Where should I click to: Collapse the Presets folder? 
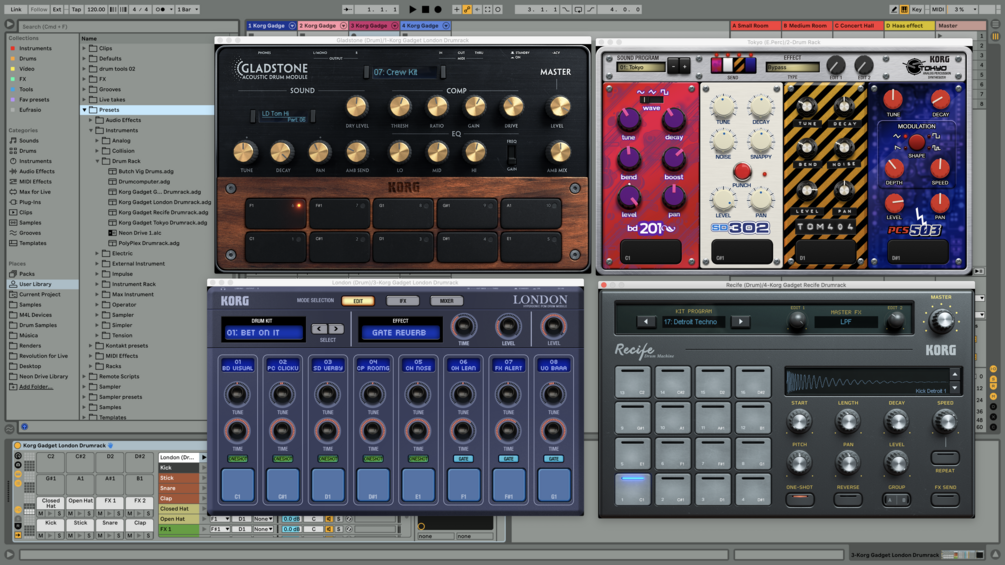point(84,110)
